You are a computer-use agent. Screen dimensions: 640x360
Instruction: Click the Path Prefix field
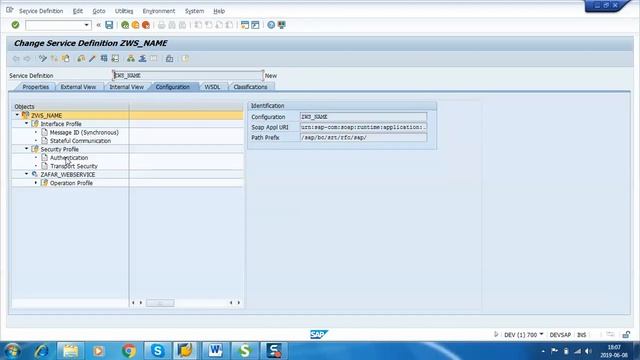363,138
